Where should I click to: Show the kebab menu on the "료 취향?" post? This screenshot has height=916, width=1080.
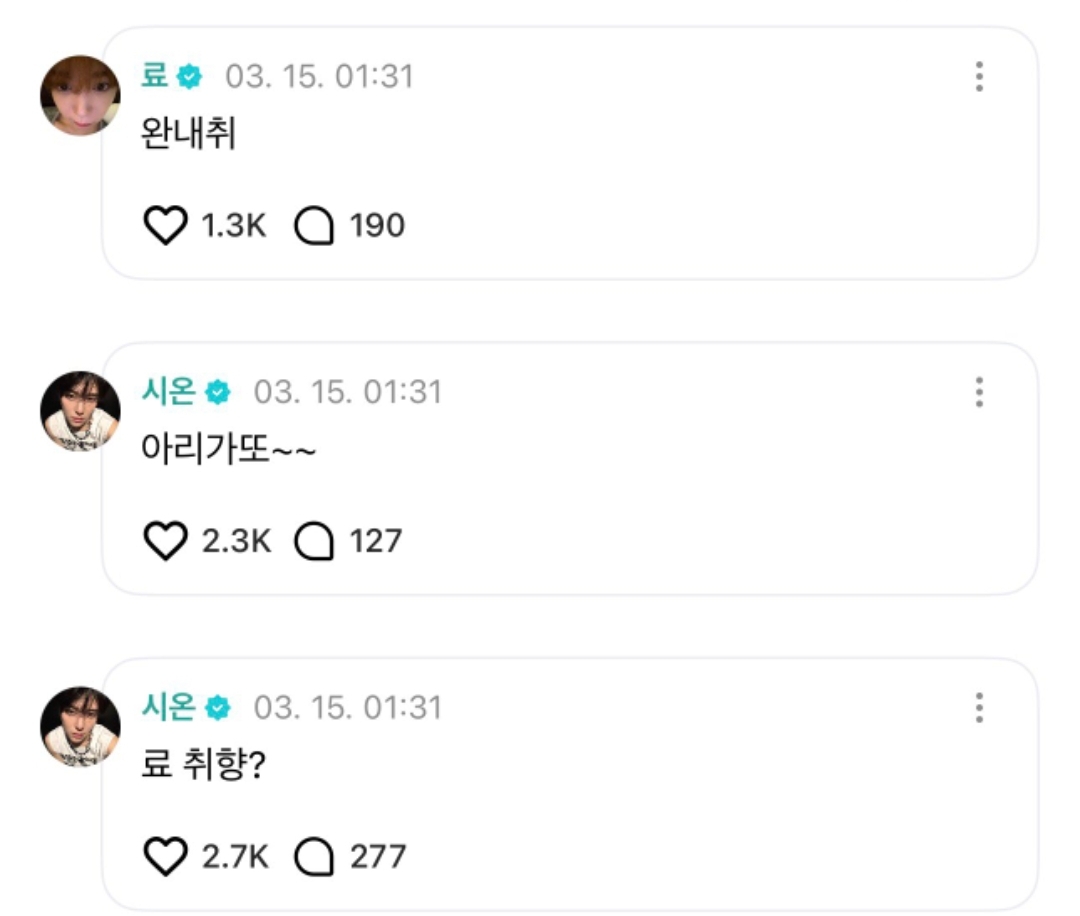click(x=979, y=708)
